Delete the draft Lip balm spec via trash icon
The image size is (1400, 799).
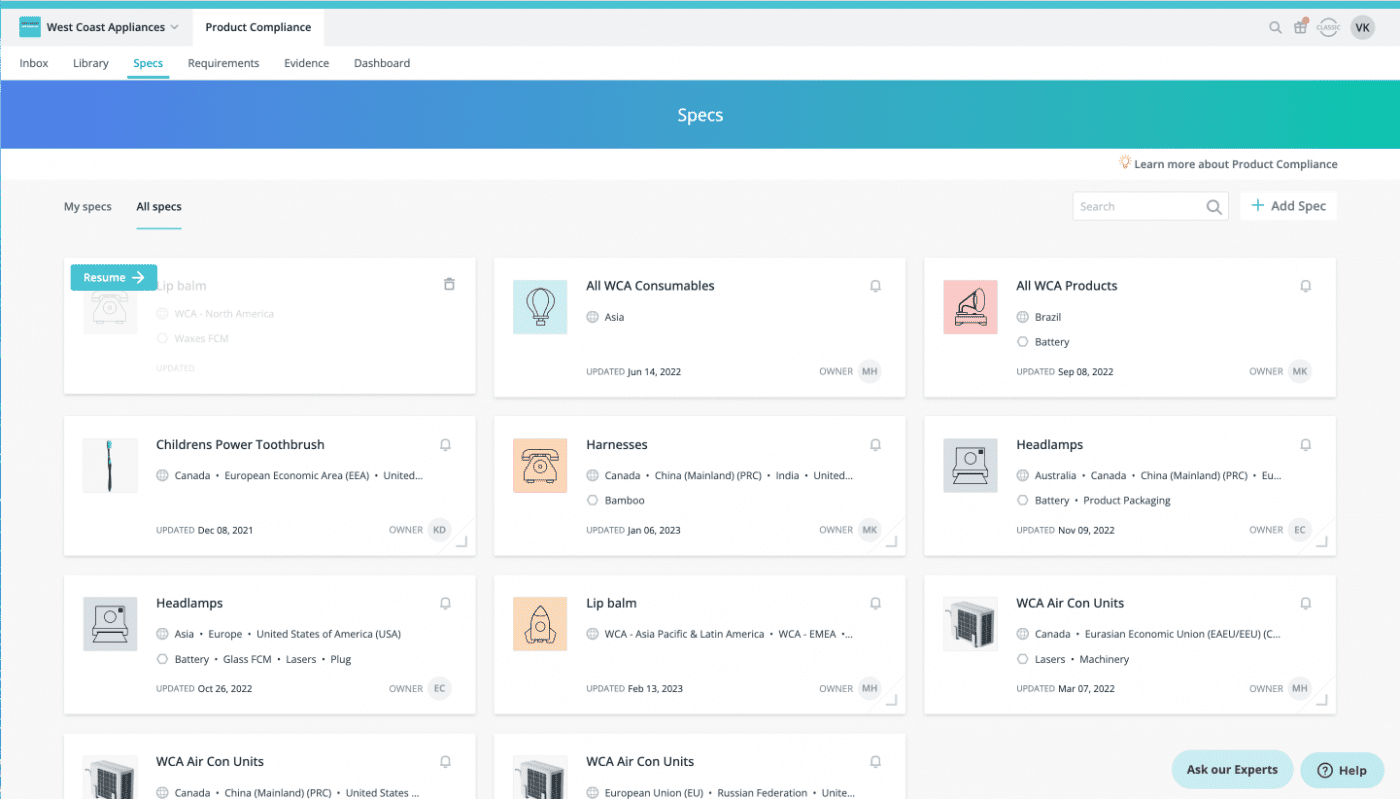click(x=449, y=285)
